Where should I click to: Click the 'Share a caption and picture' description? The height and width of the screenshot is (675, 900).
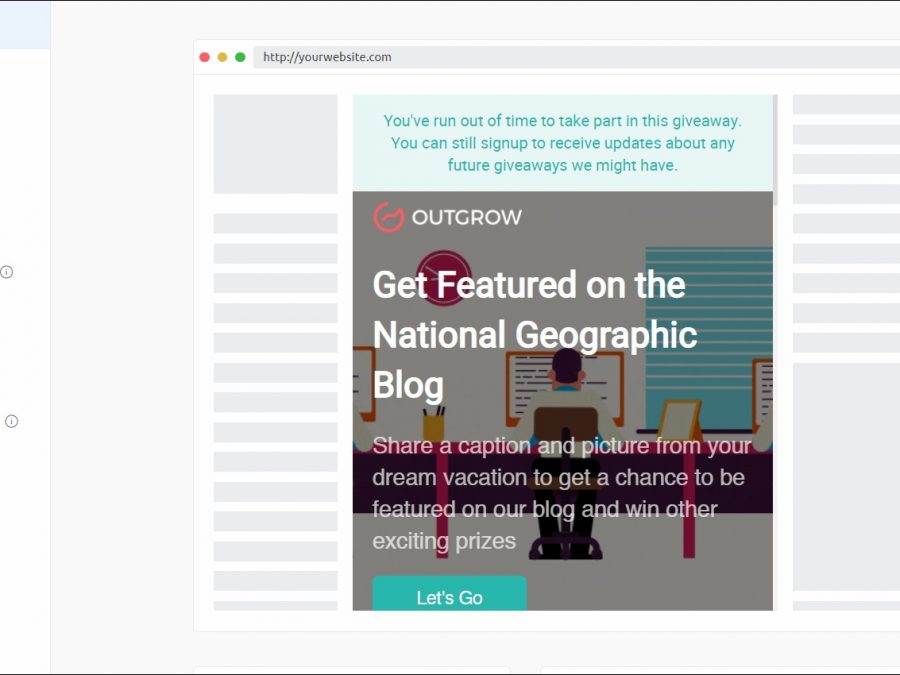tap(561, 493)
